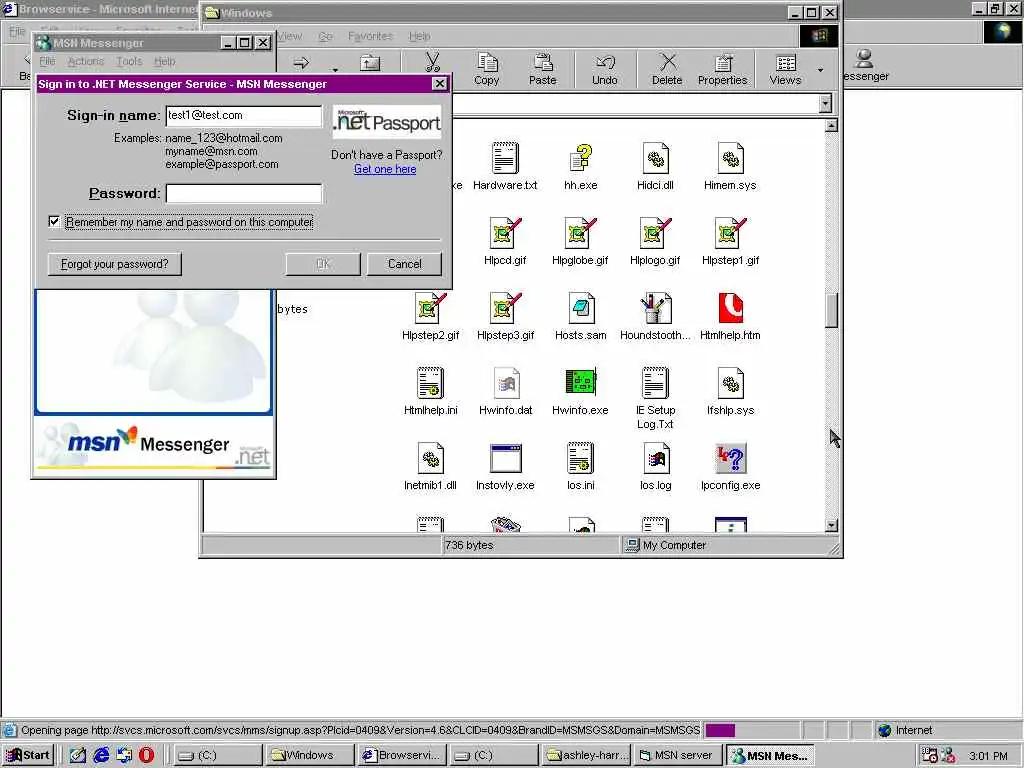The image size is (1024, 768).
Task: Click the Delete toolbar button
Action: (x=666, y=69)
